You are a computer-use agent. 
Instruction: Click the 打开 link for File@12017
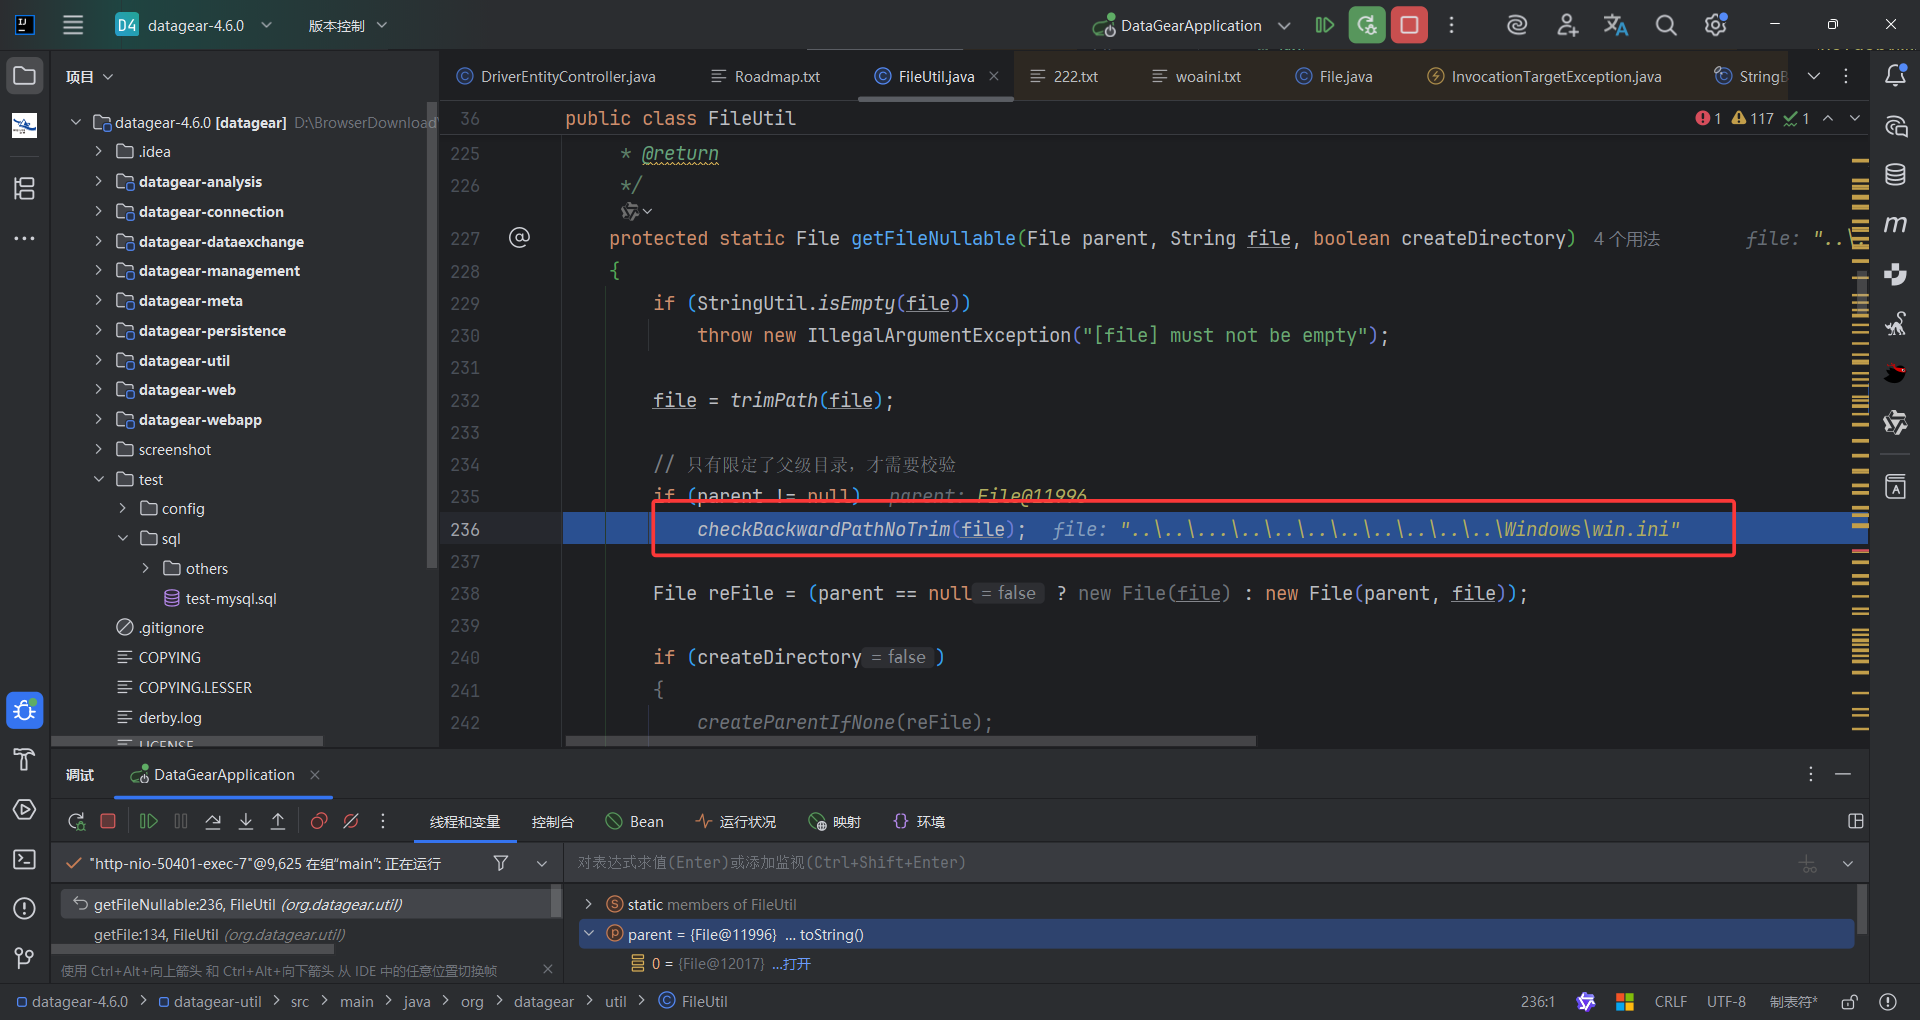pos(796,964)
